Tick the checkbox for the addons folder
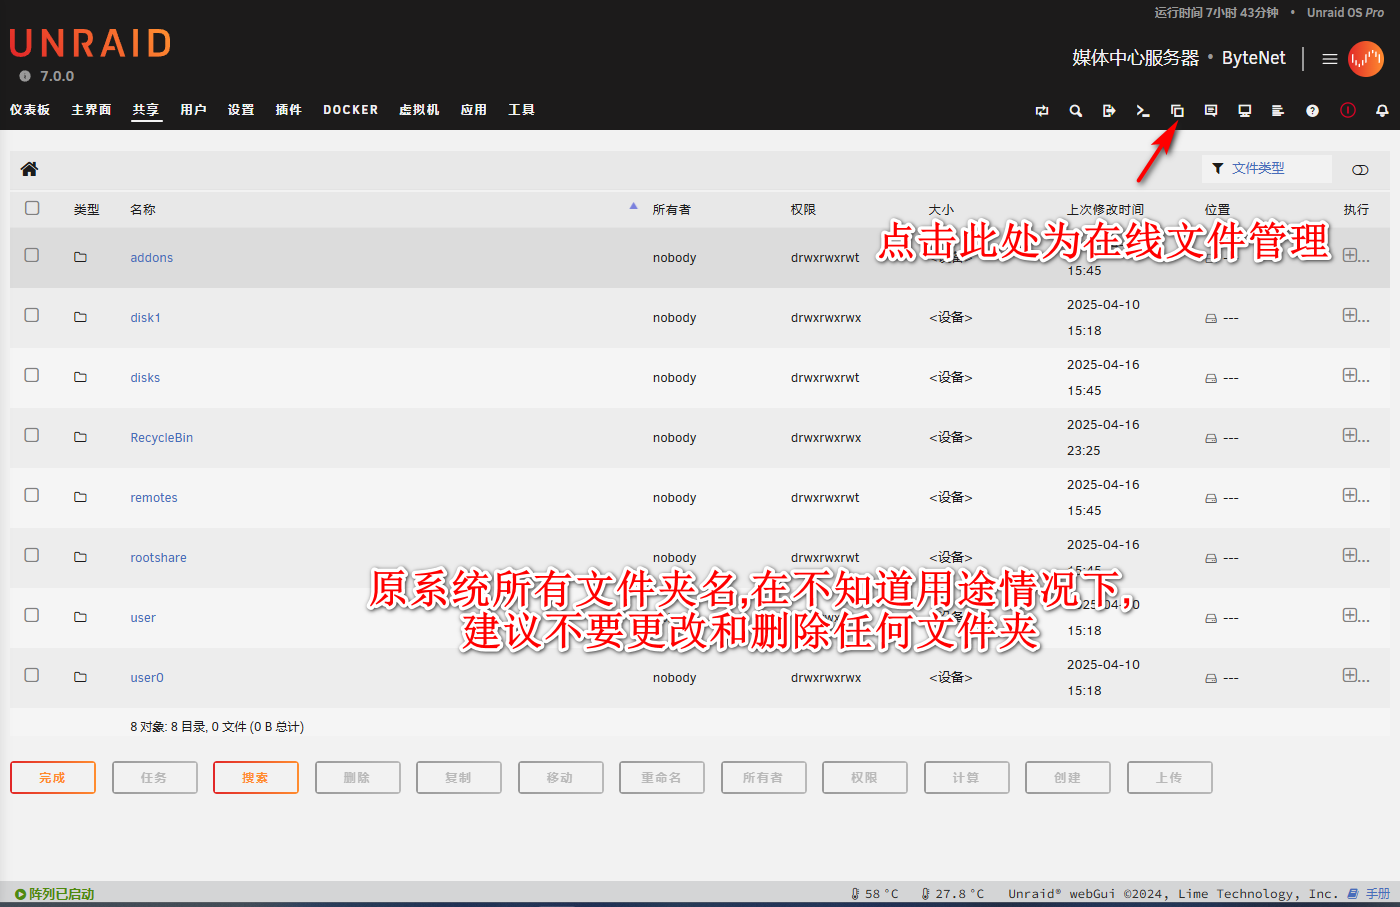The height and width of the screenshot is (907, 1400). (32, 256)
